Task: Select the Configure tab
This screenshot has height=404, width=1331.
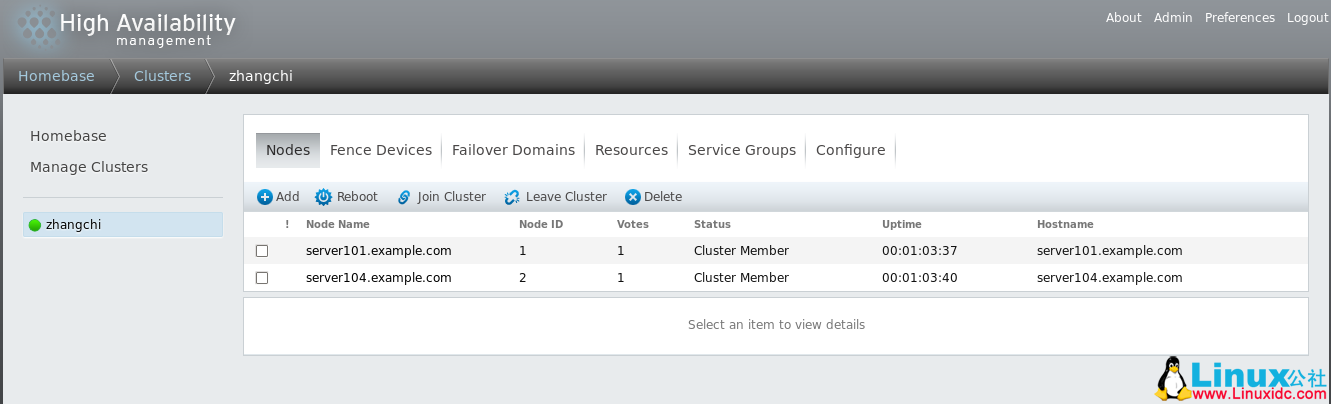Action: tap(850, 150)
